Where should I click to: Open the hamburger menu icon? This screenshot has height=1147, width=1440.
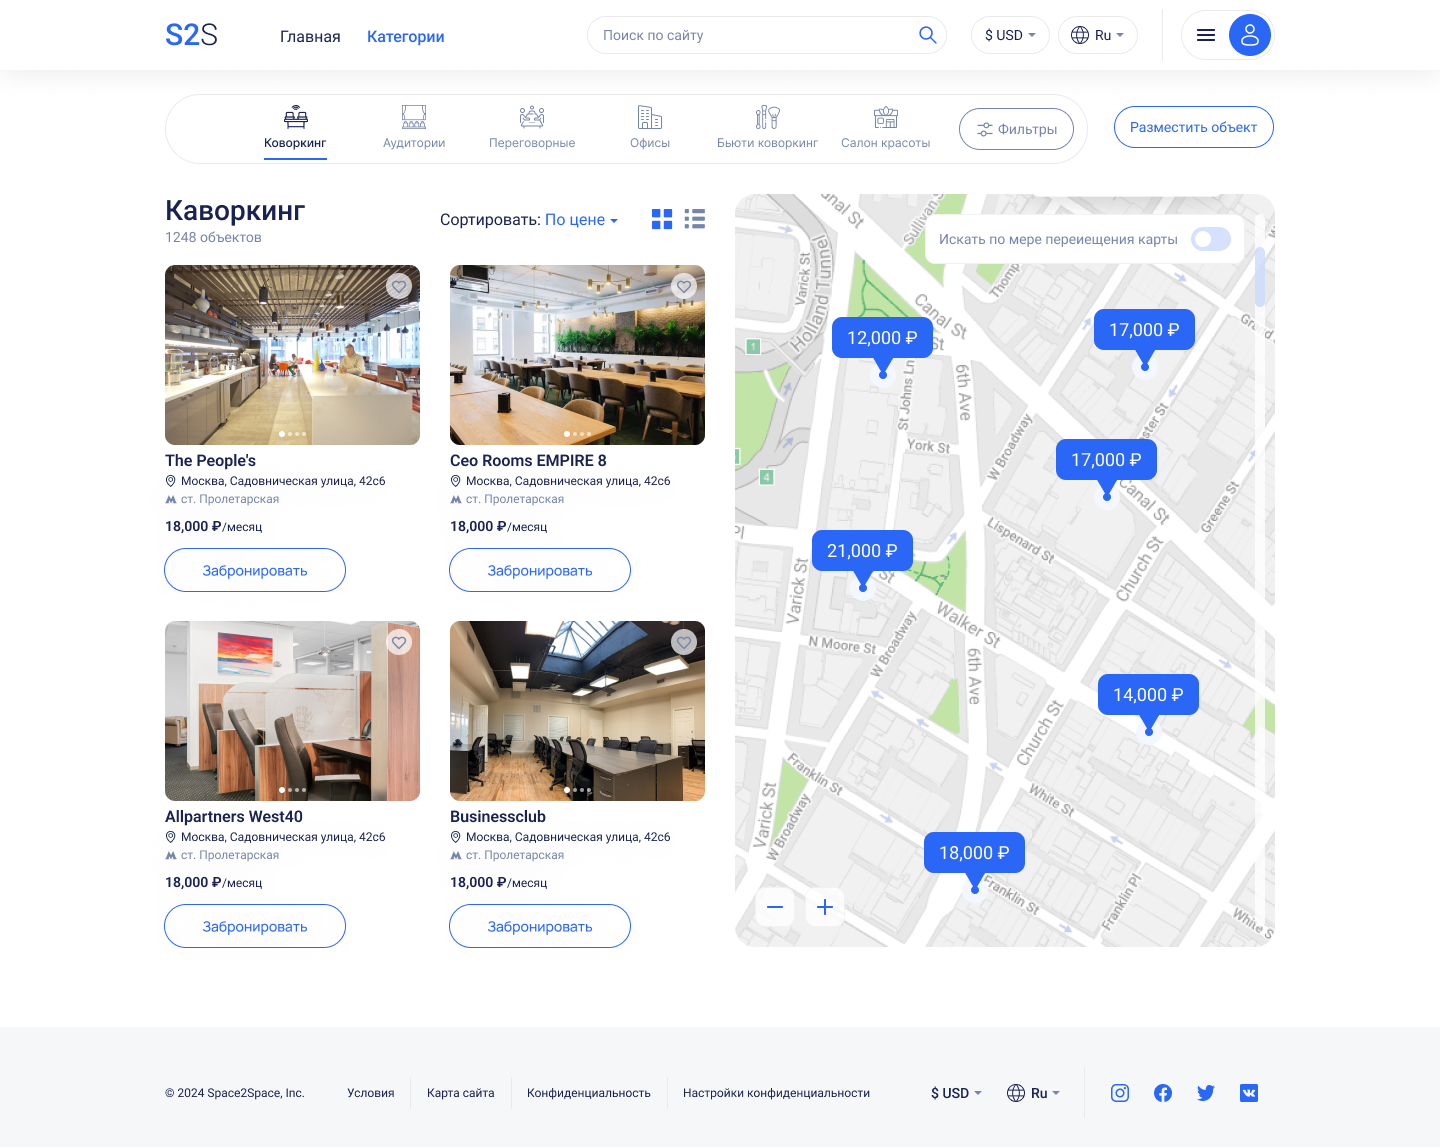coord(1206,35)
